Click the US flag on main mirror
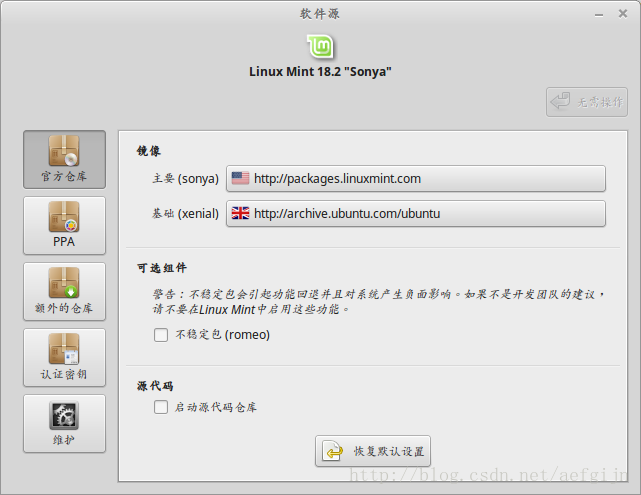 tap(240, 179)
